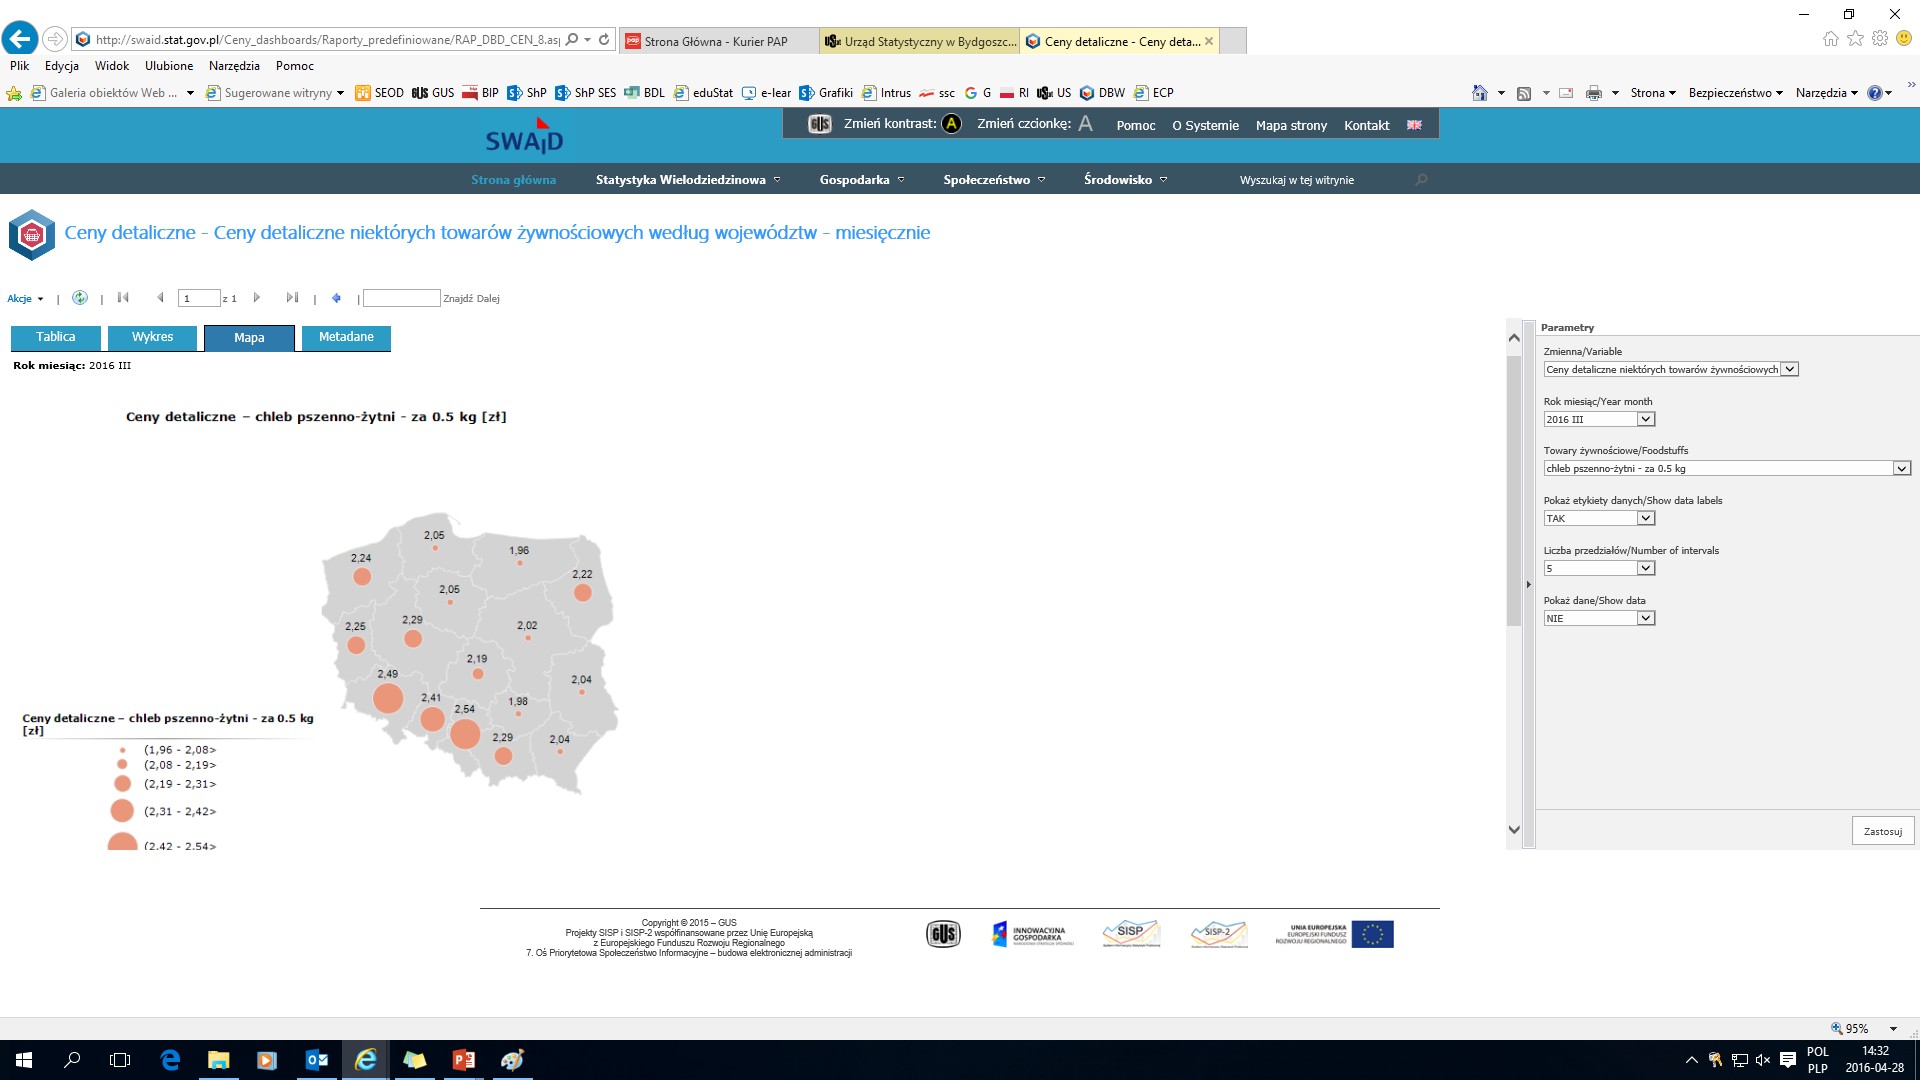
Task: Switch to the Tablica tab
Action: pyautogui.click(x=56, y=338)
